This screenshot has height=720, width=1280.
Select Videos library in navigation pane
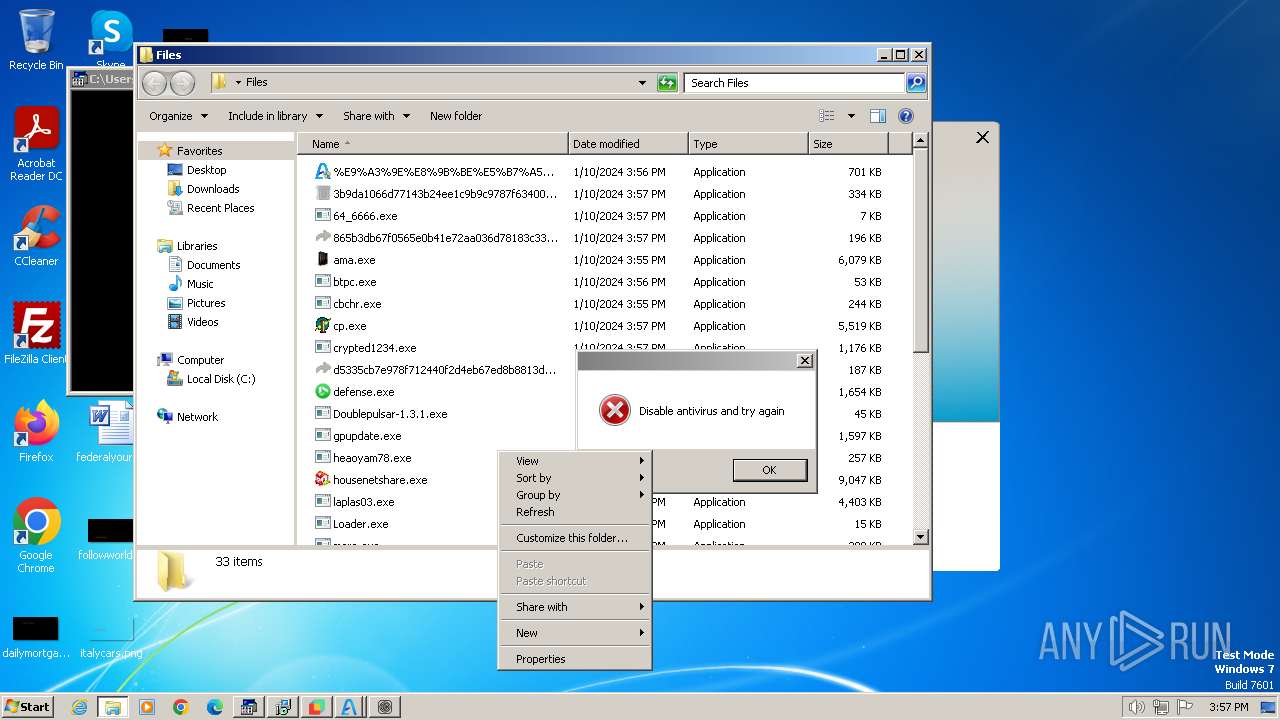point(202,322)
